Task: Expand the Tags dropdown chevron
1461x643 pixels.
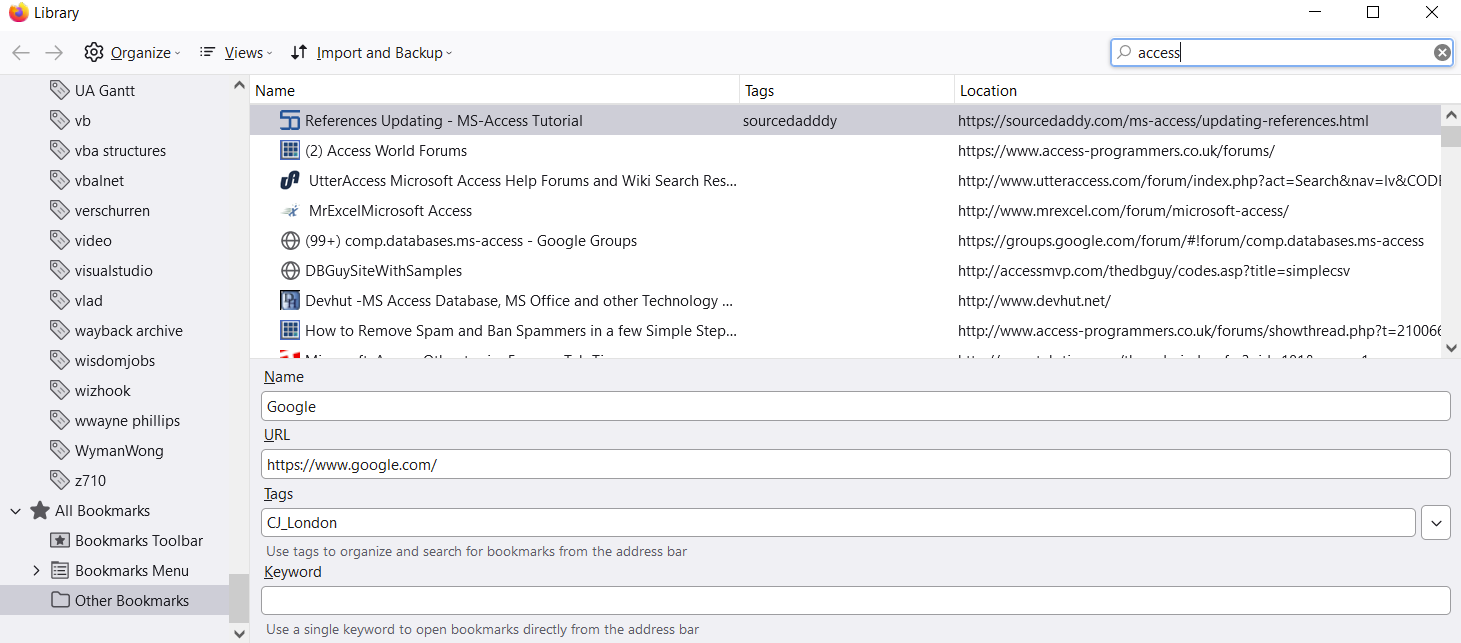Action: point(1435,523)
